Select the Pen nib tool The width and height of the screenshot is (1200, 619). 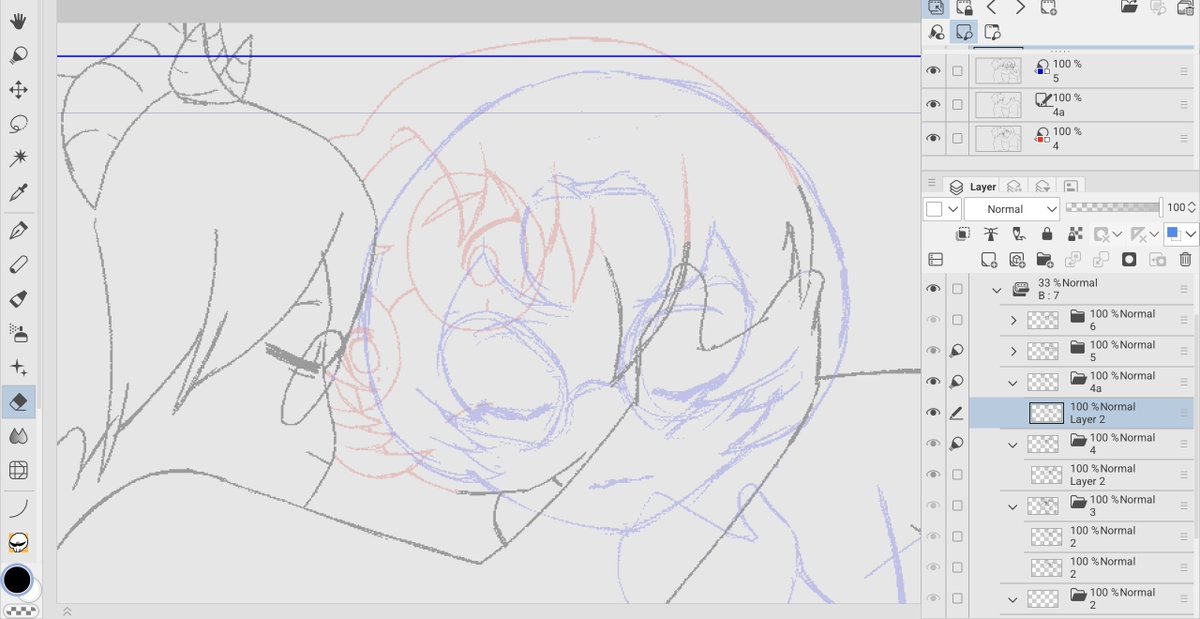[x=18, y=231]
